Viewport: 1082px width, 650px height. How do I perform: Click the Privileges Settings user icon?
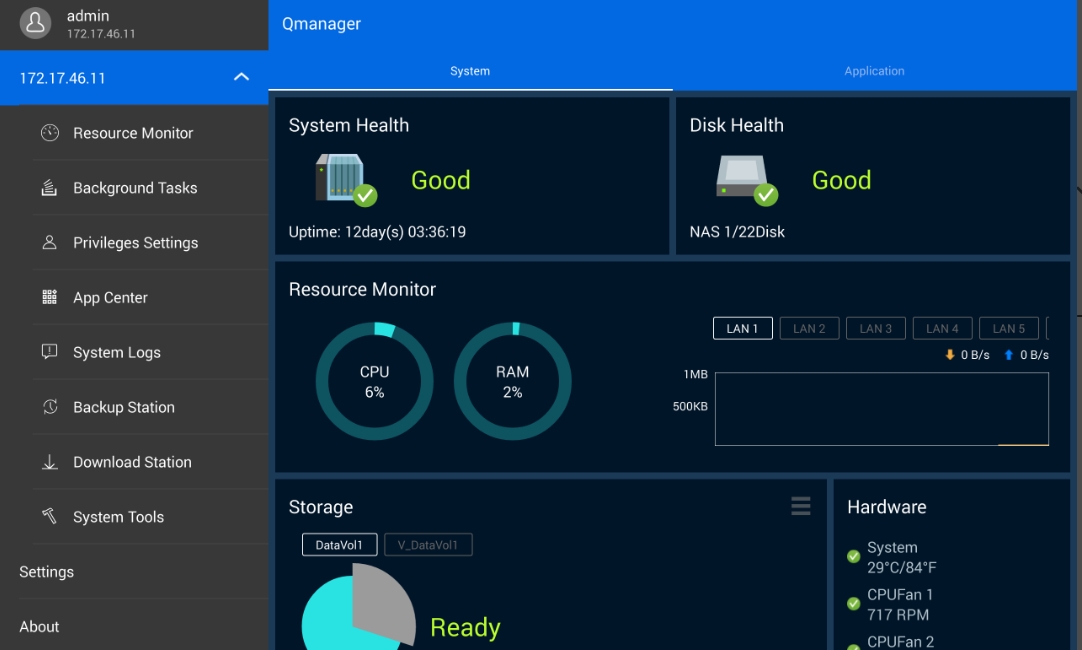tap(49, 243)
